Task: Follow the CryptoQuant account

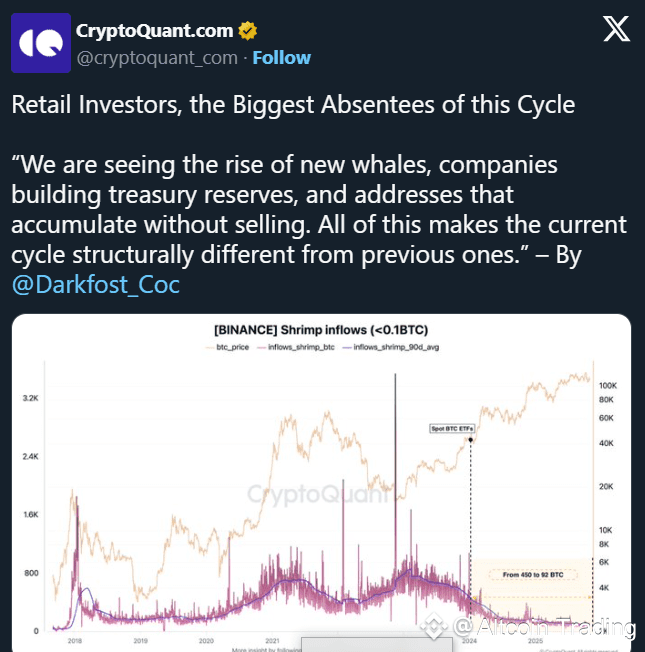Action: tap(280, 58)
